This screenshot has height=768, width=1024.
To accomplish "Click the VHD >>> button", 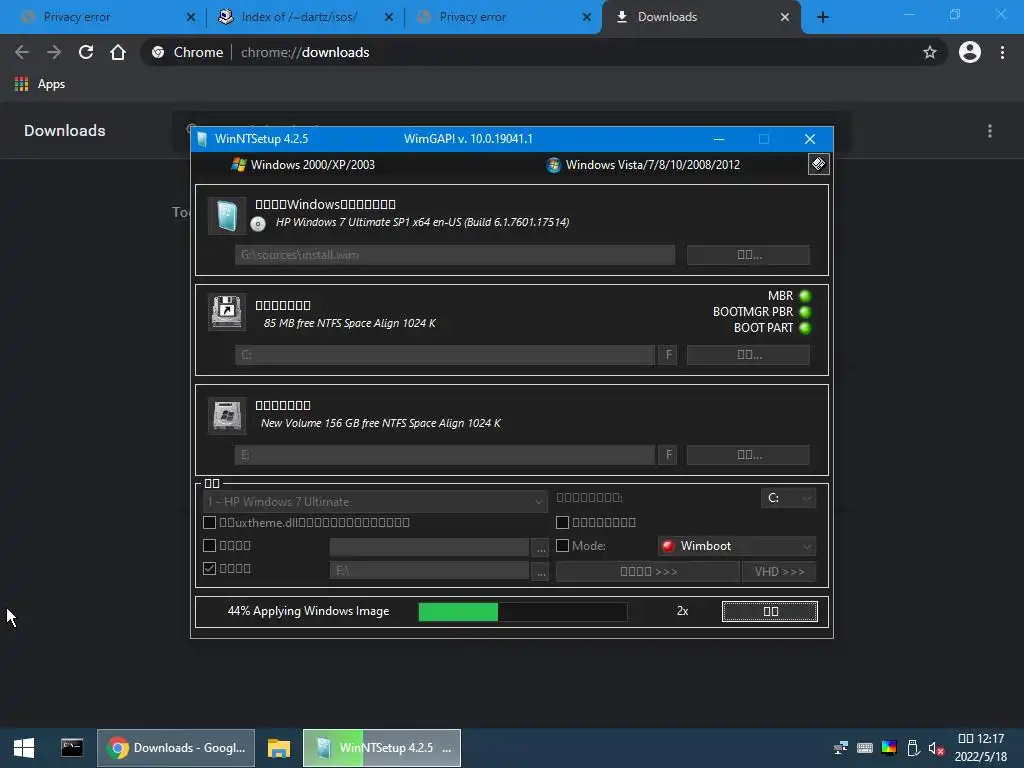I will 779,571.
